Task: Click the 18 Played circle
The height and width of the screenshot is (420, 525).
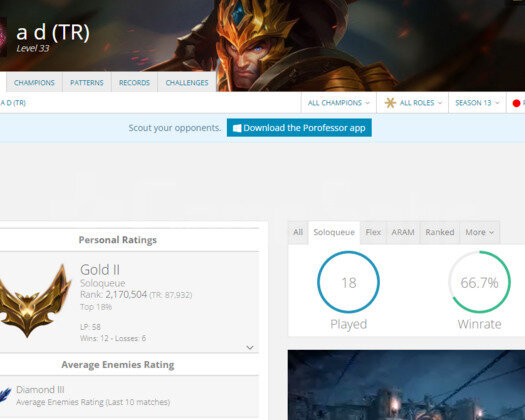Action: [348, 282]
